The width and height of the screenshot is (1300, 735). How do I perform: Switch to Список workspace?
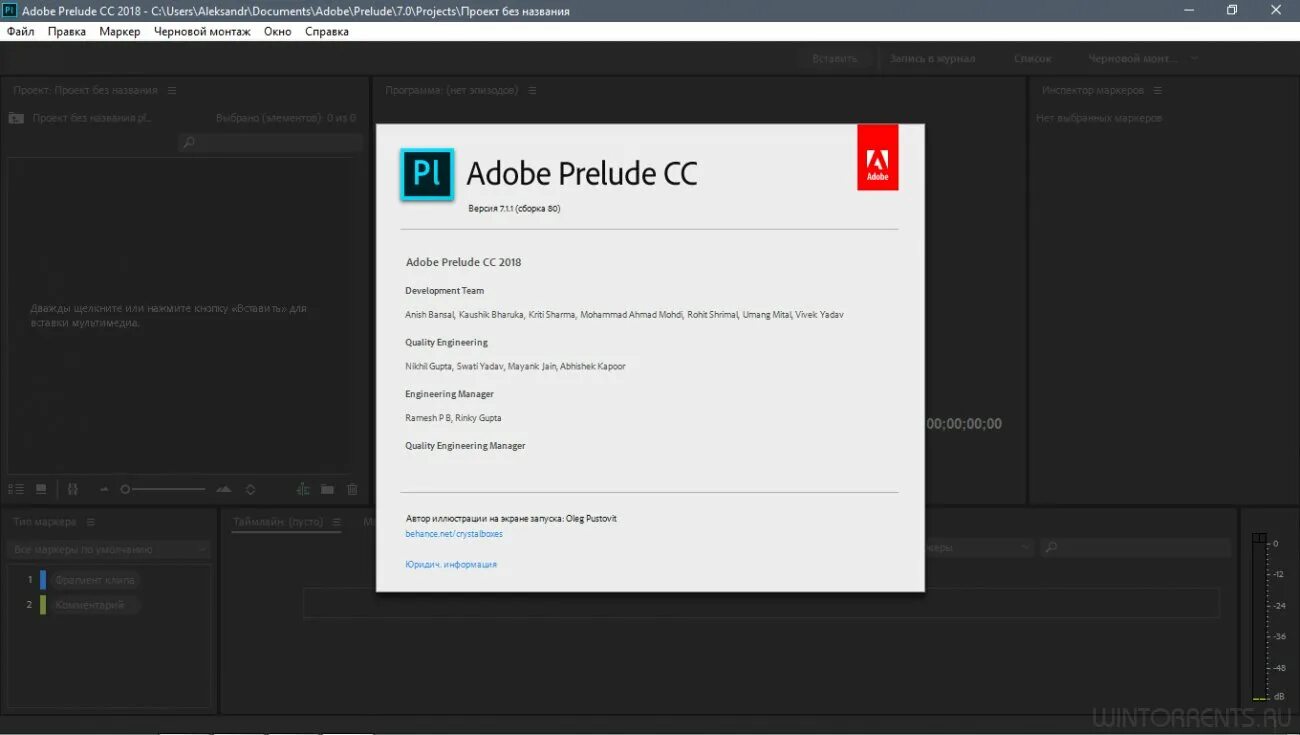(x=1033, y=58)
